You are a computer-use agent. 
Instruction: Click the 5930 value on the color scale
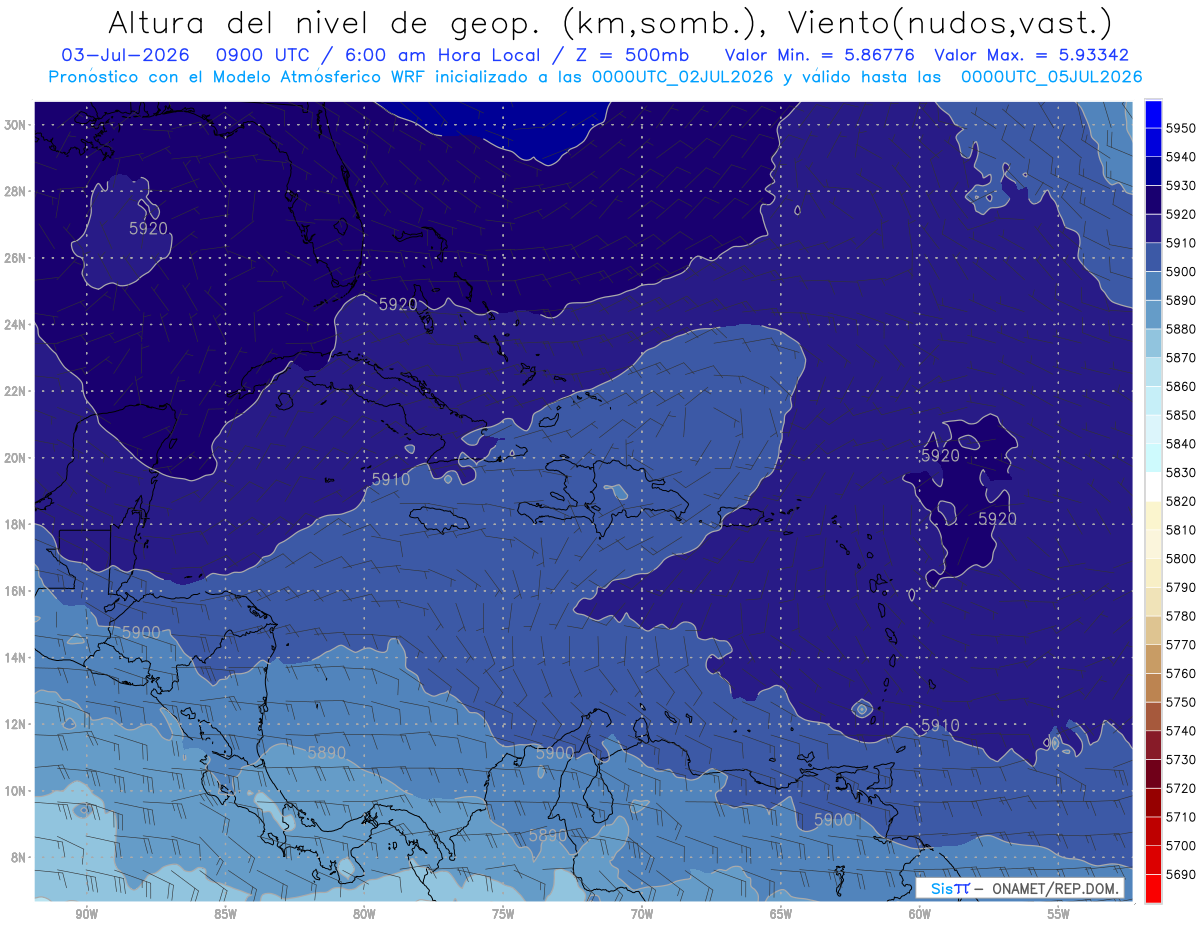coord(1181,186)
